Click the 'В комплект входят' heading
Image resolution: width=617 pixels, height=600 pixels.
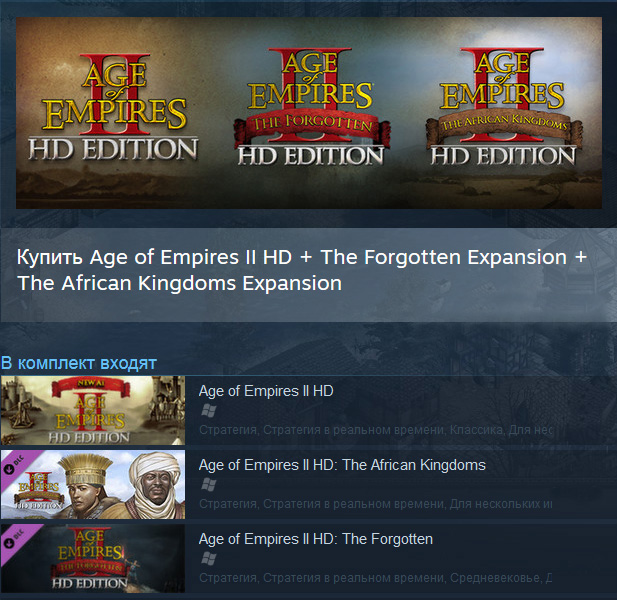tap(79, 363)
